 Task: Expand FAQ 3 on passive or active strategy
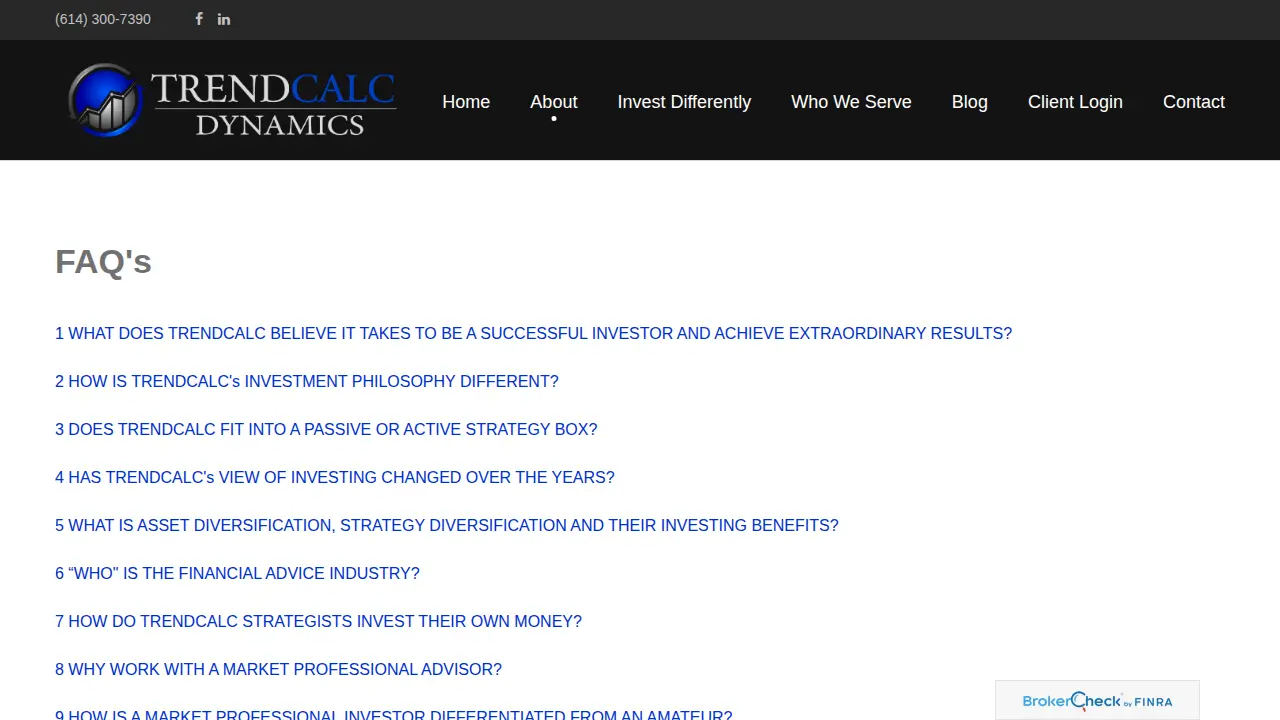[x=326, y=429]
